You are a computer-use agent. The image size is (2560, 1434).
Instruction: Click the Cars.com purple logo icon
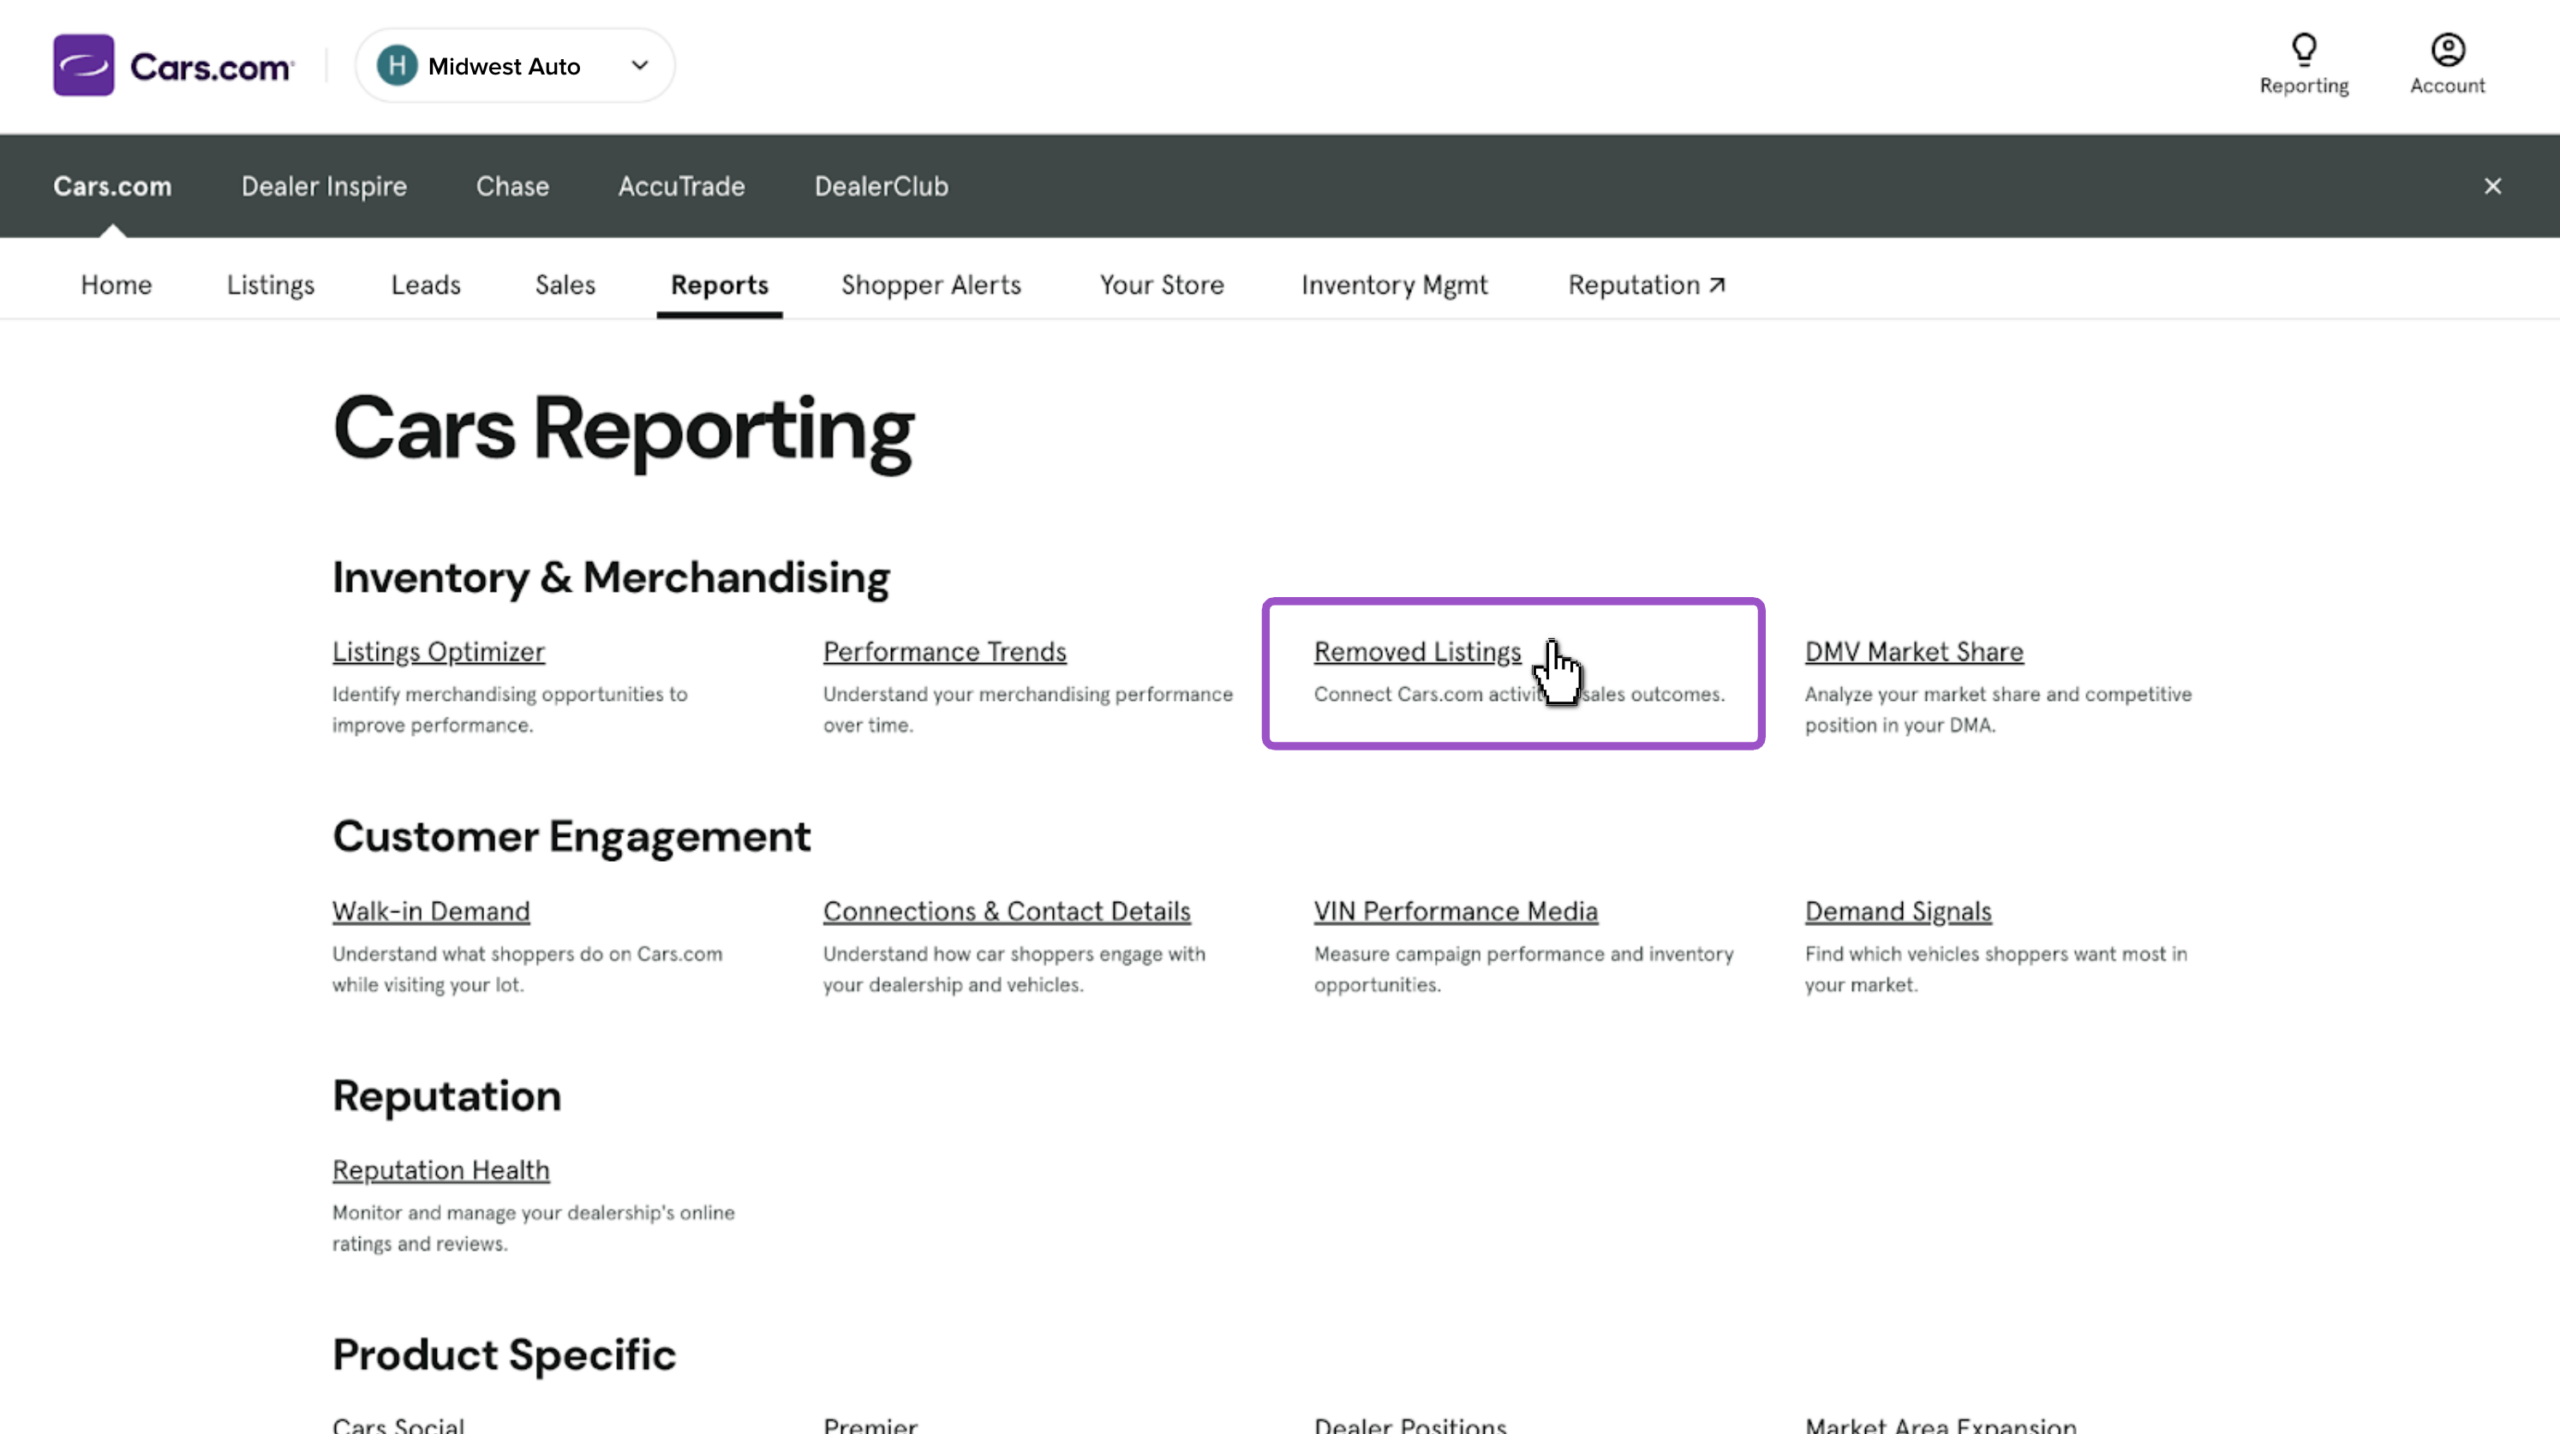(x=84, y=65)
